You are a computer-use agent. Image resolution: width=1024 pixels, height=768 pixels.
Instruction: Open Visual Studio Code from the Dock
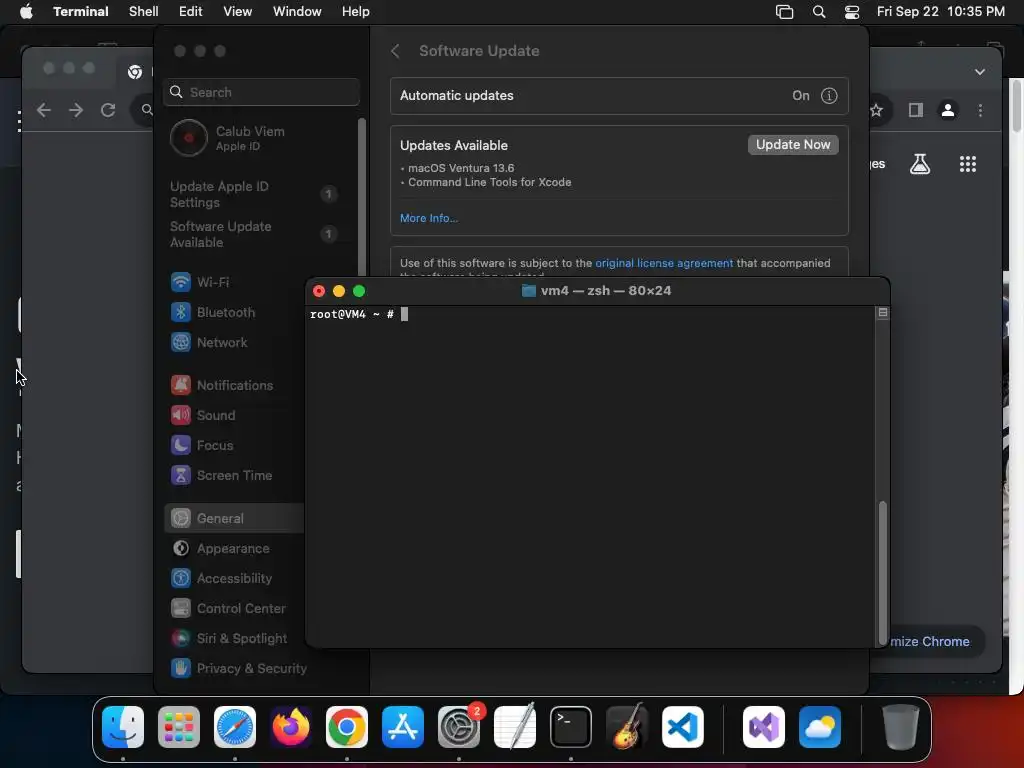coord(683,727)
